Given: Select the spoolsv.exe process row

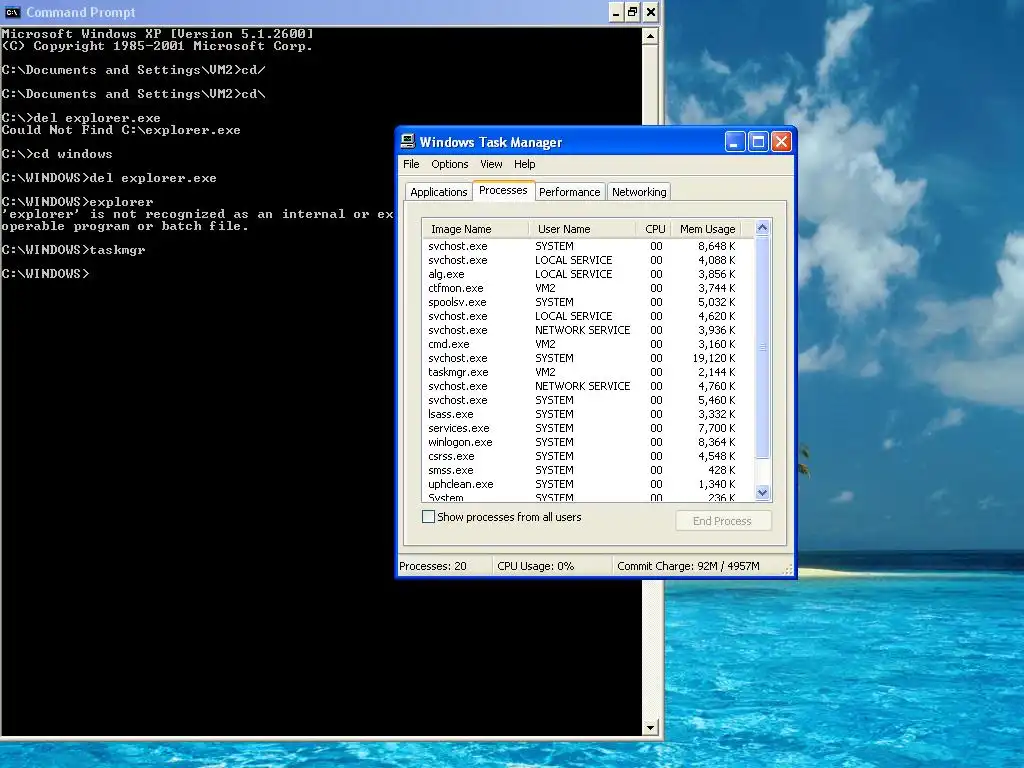Looking at the screenshot, I should pyautogui.click(x=588, y=302).
